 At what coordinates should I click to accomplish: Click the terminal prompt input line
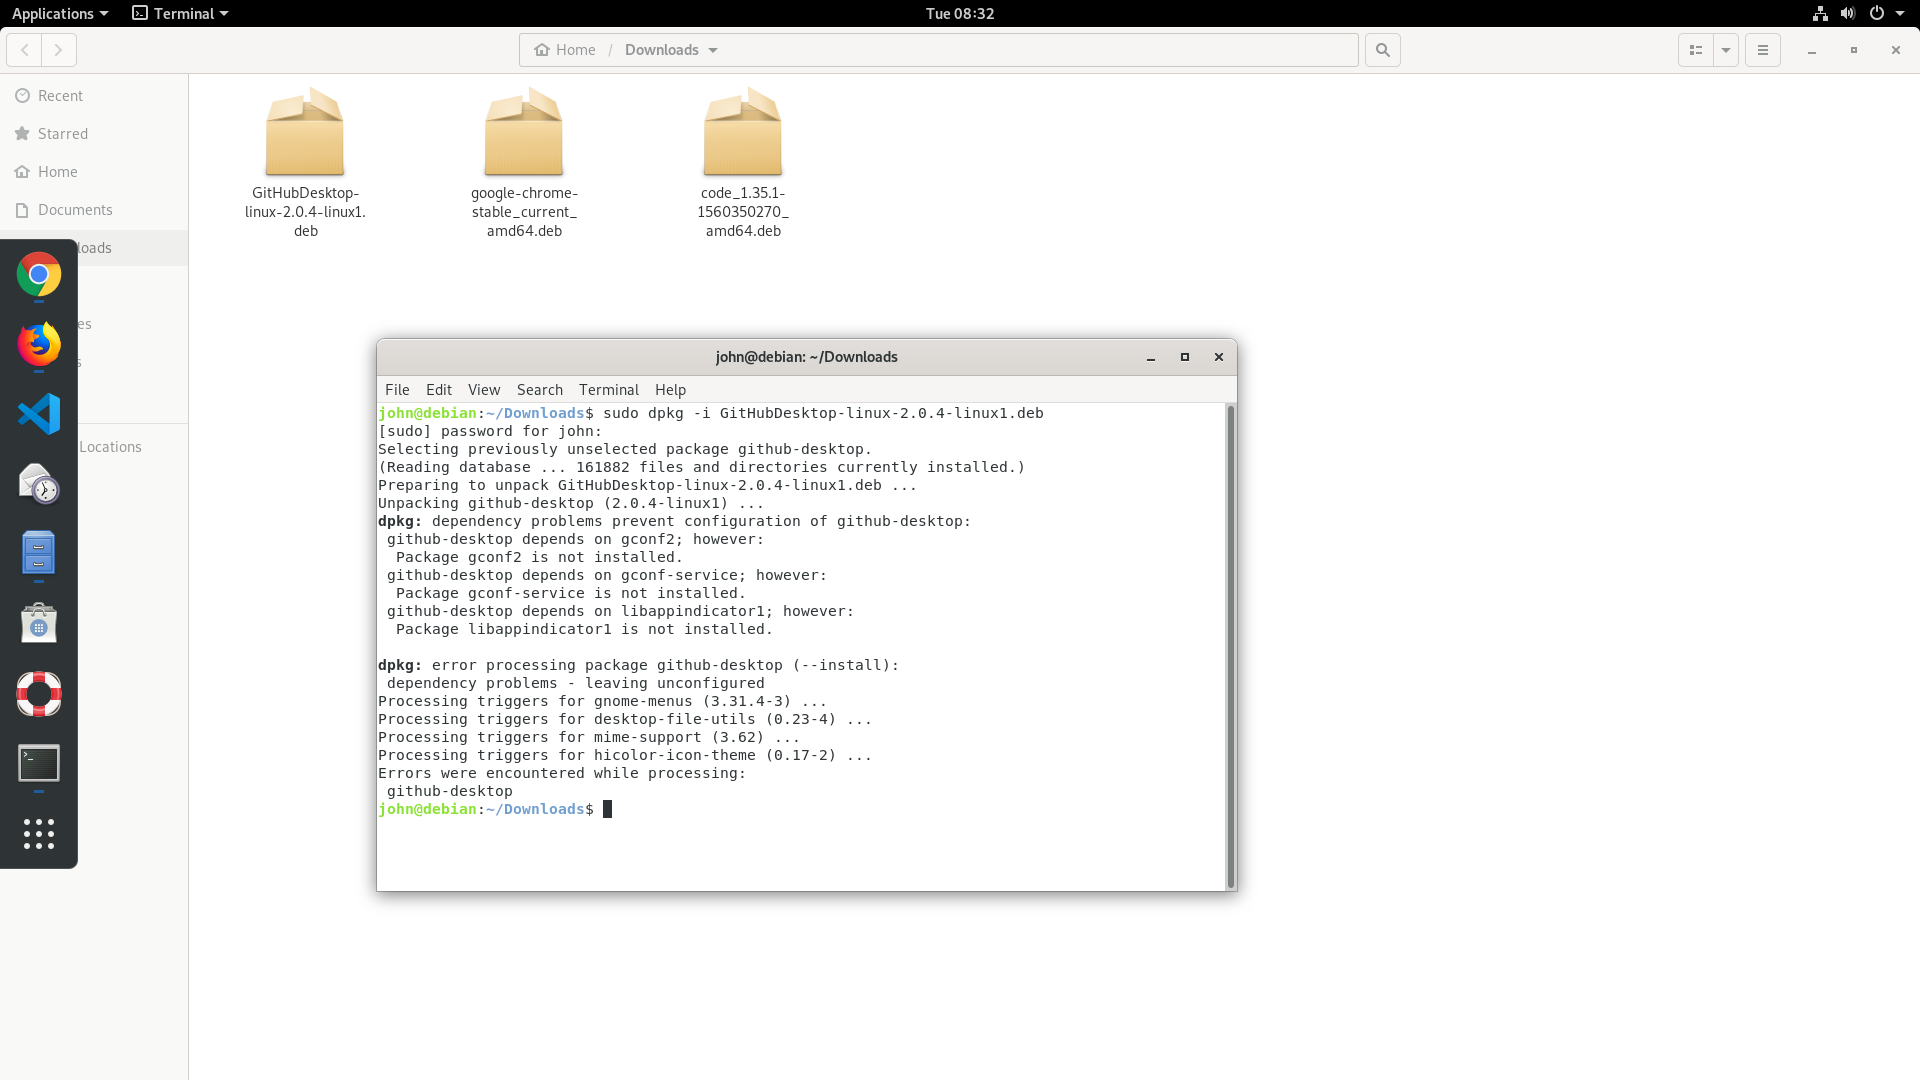point(801,809)
